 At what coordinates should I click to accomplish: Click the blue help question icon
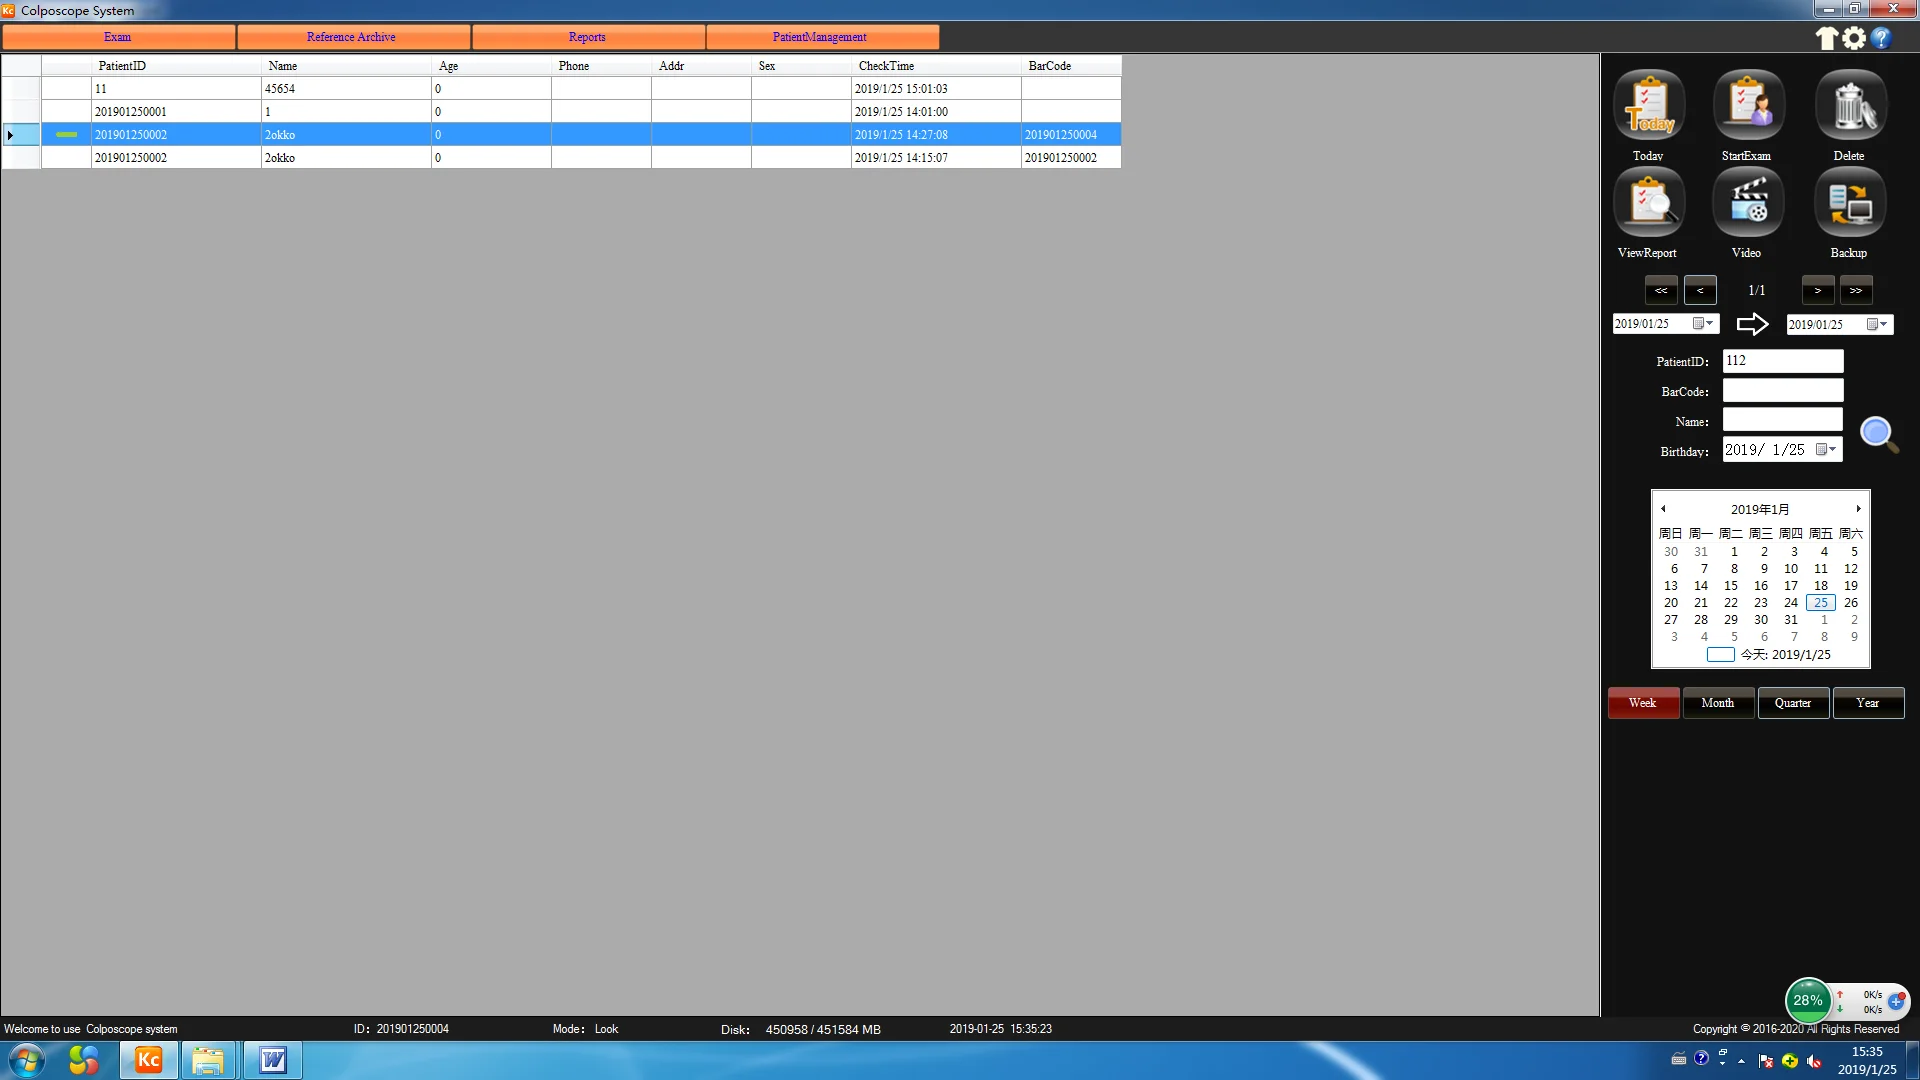coord(1881,38)
